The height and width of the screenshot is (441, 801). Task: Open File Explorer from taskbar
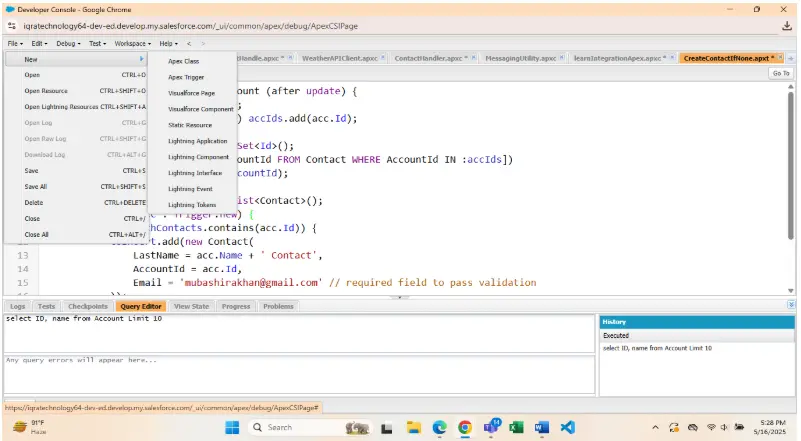[413, 427]
